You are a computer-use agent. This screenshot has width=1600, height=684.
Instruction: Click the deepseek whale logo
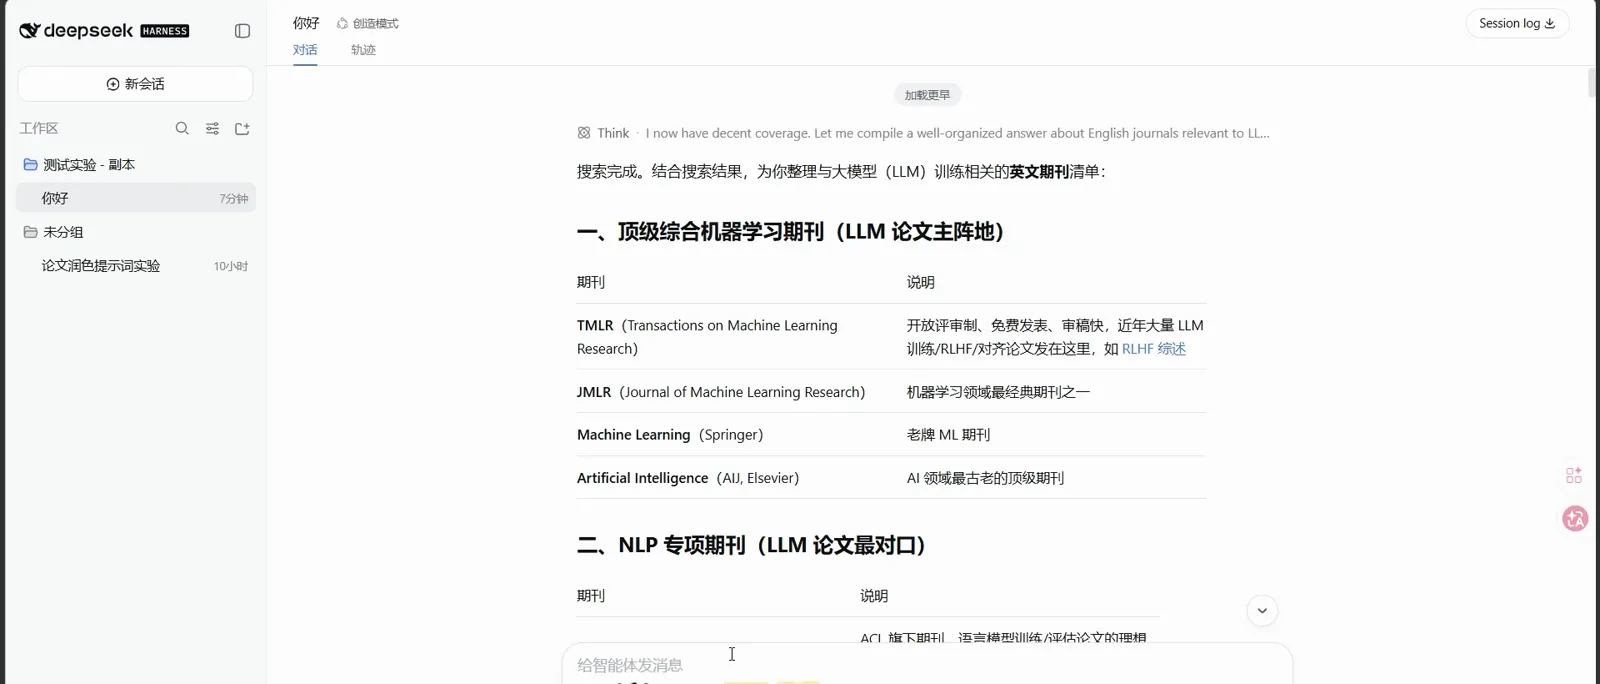pyautogui.click(x=30, y=31)
